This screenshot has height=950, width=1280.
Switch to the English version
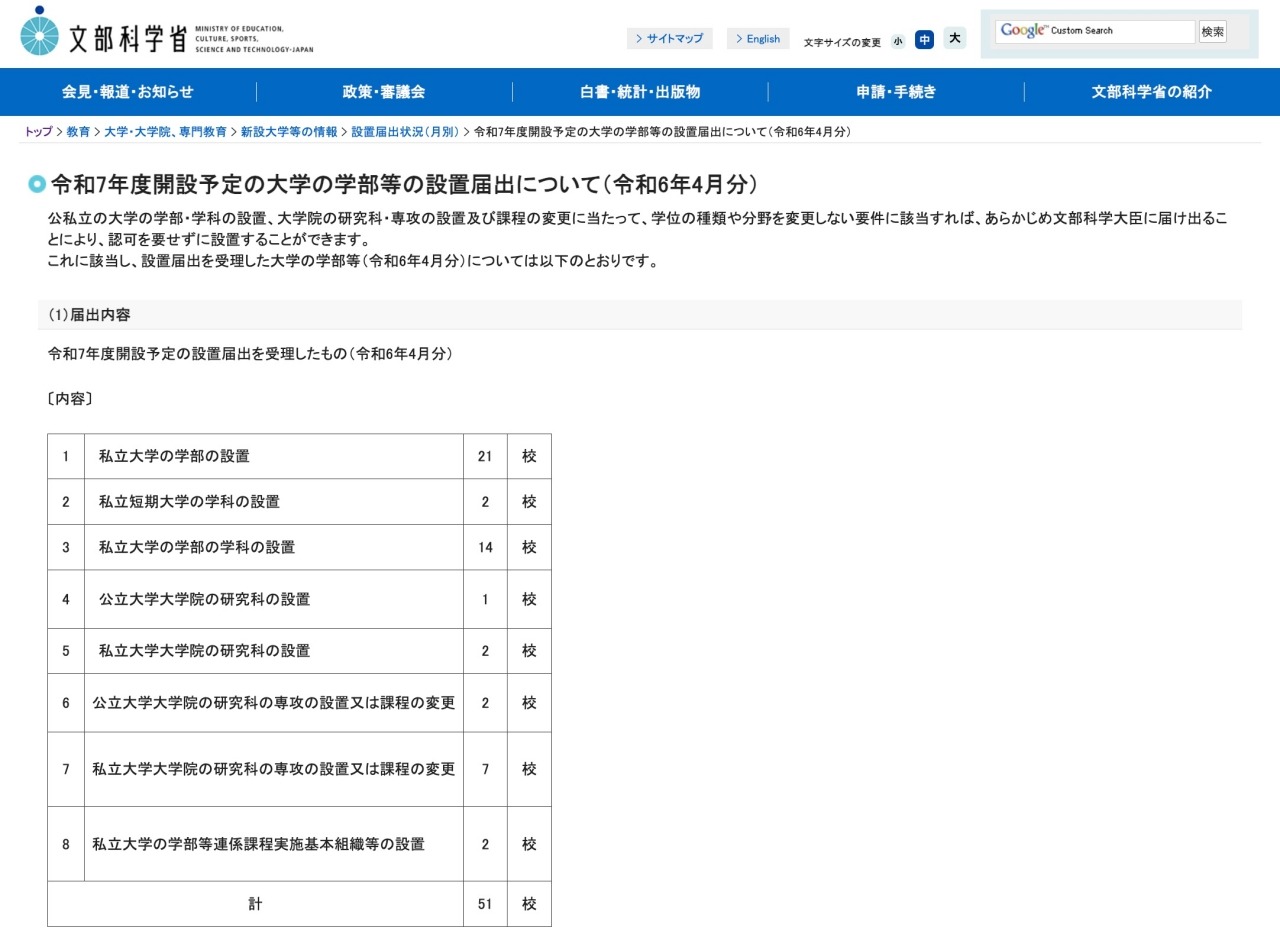pos(757,39)
